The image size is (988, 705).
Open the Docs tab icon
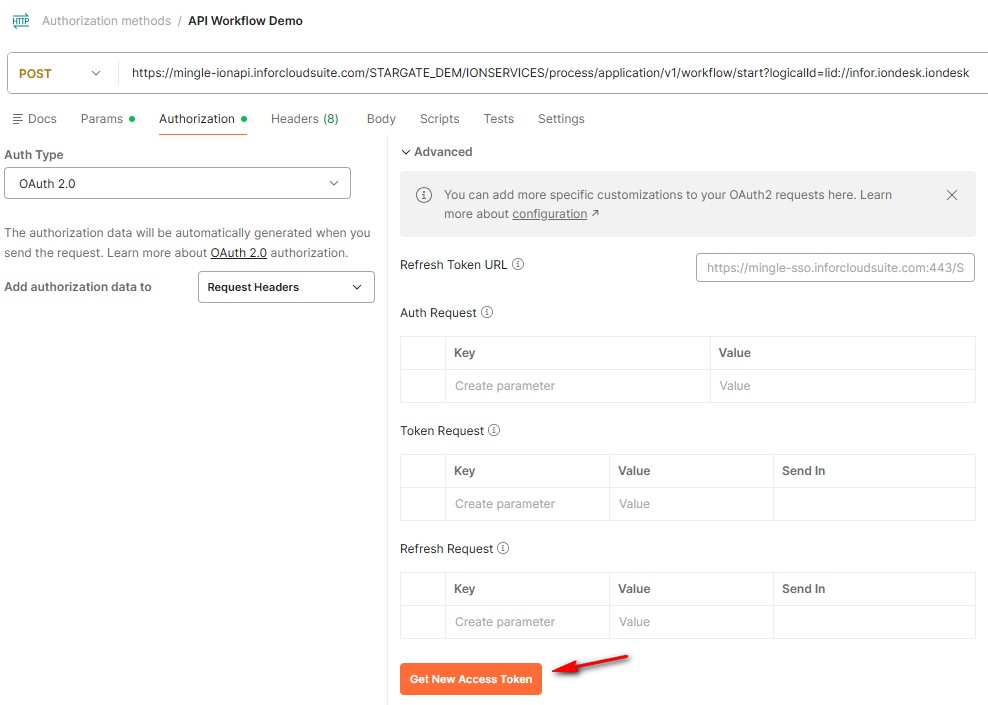point(18,119)
